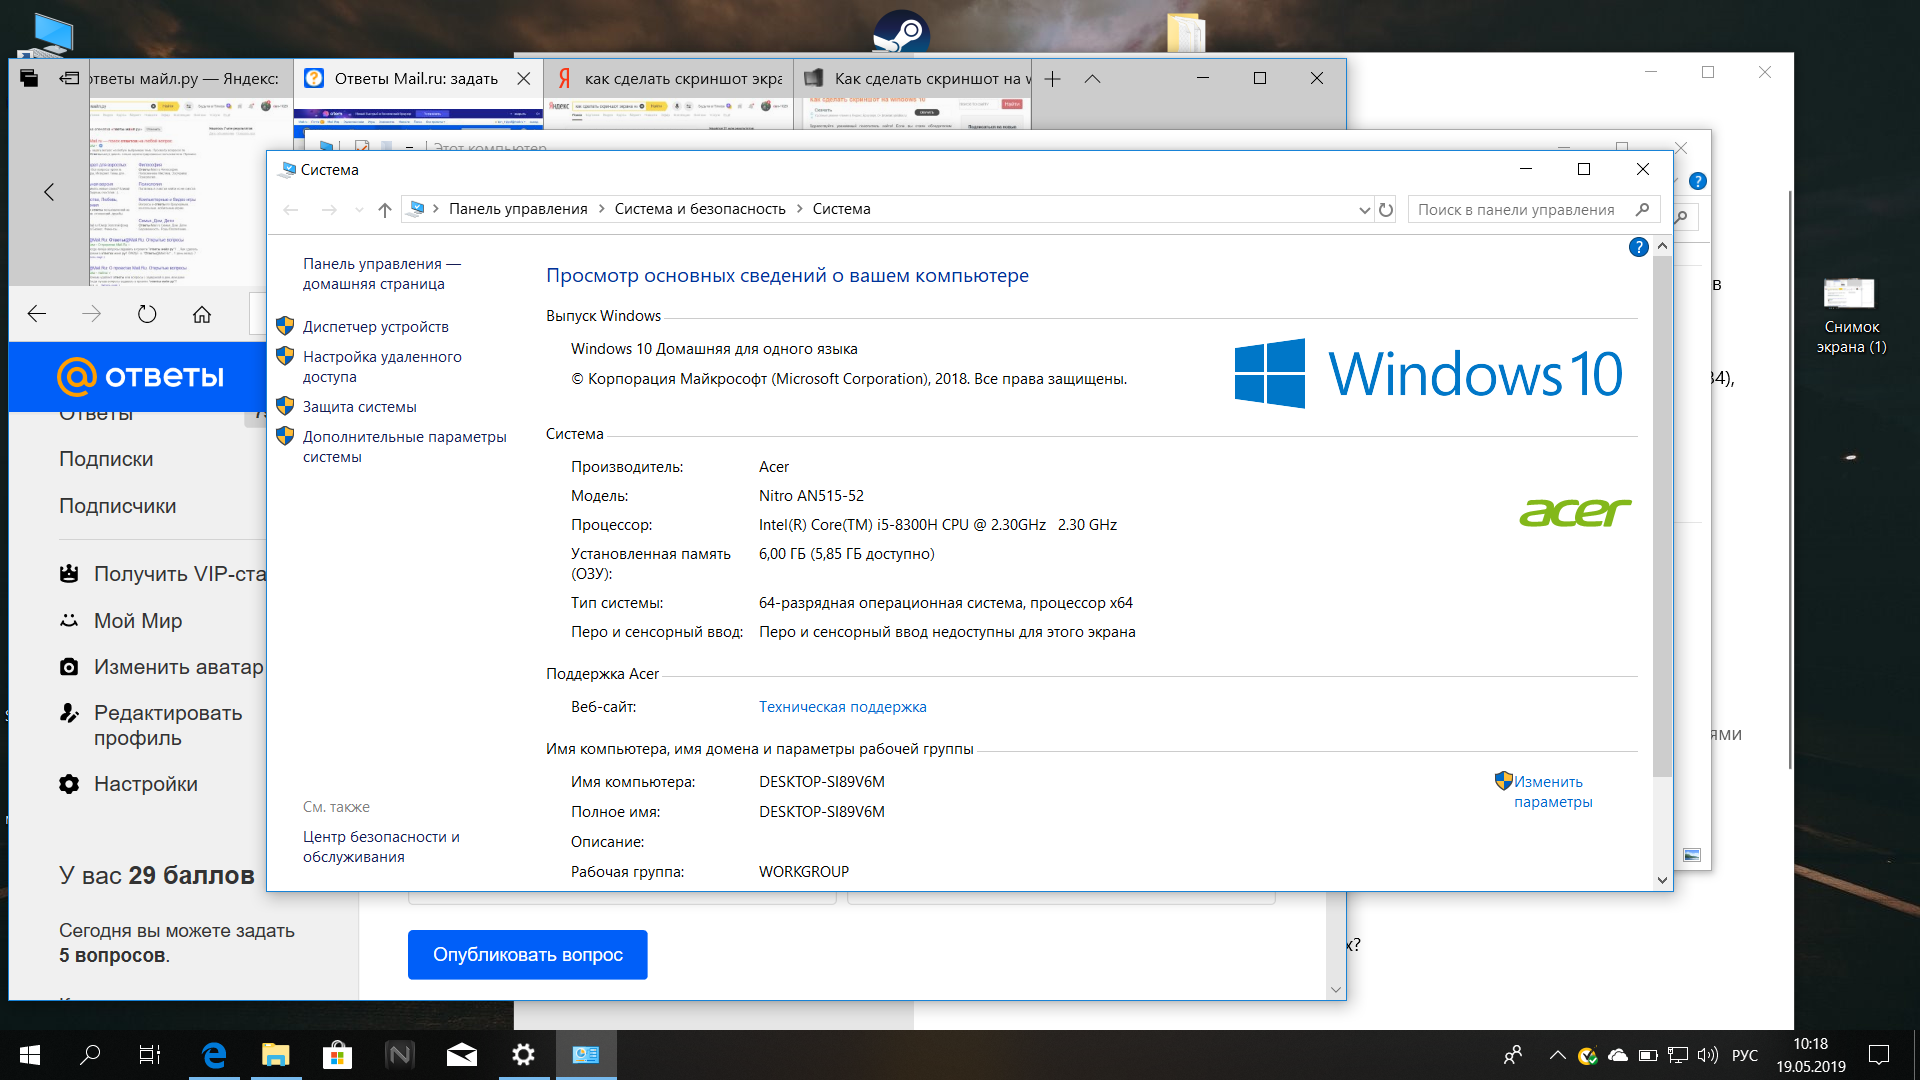Open File Explorer from taskbar
This screenshot has height=1080, width=1920.
[x=276, y=1055]
